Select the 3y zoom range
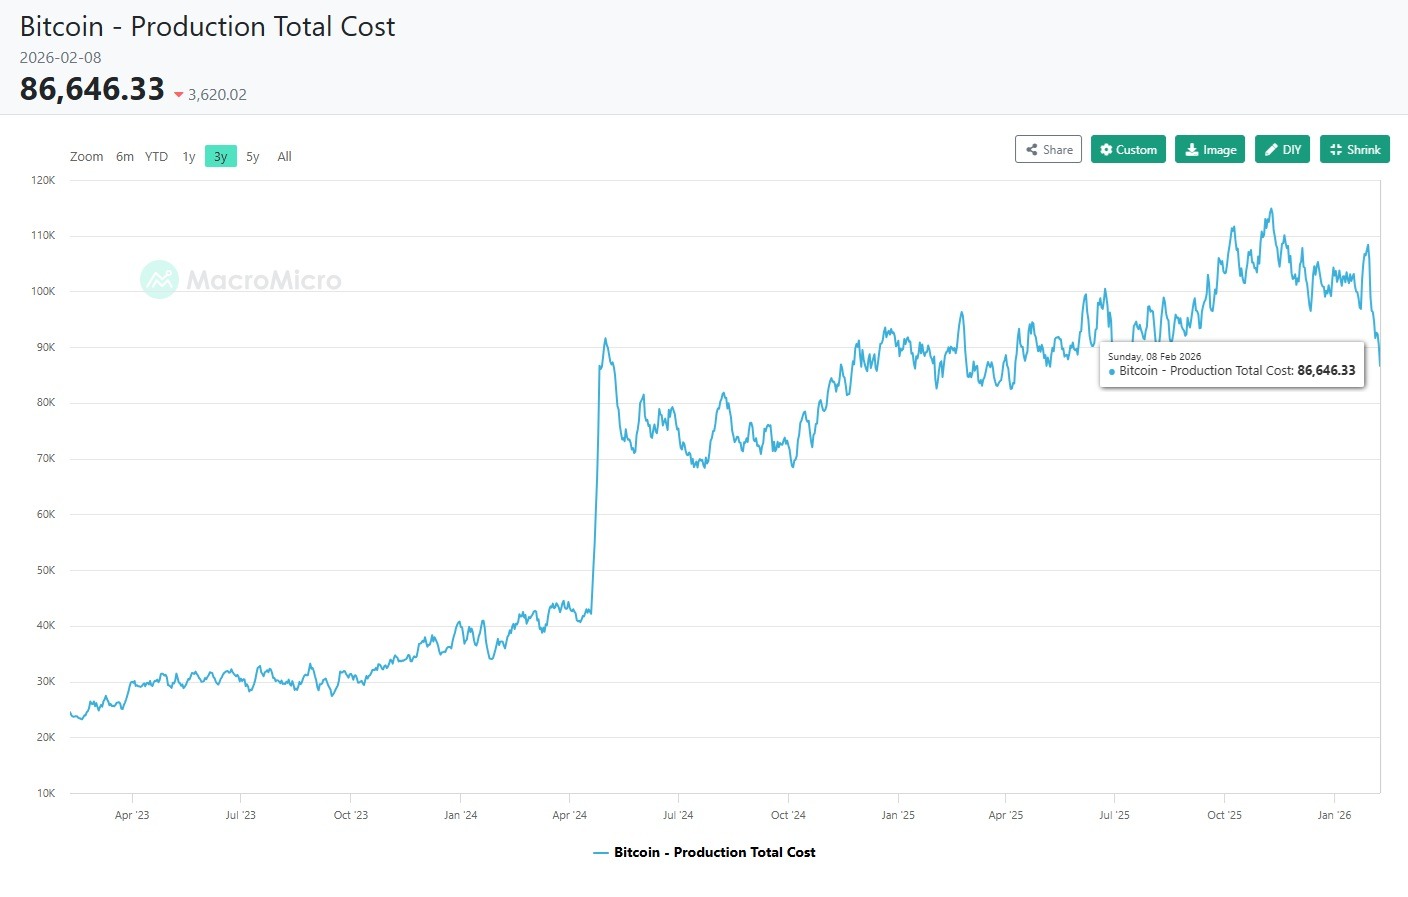The image size is (1408, 897). click(x=221, y=157)
